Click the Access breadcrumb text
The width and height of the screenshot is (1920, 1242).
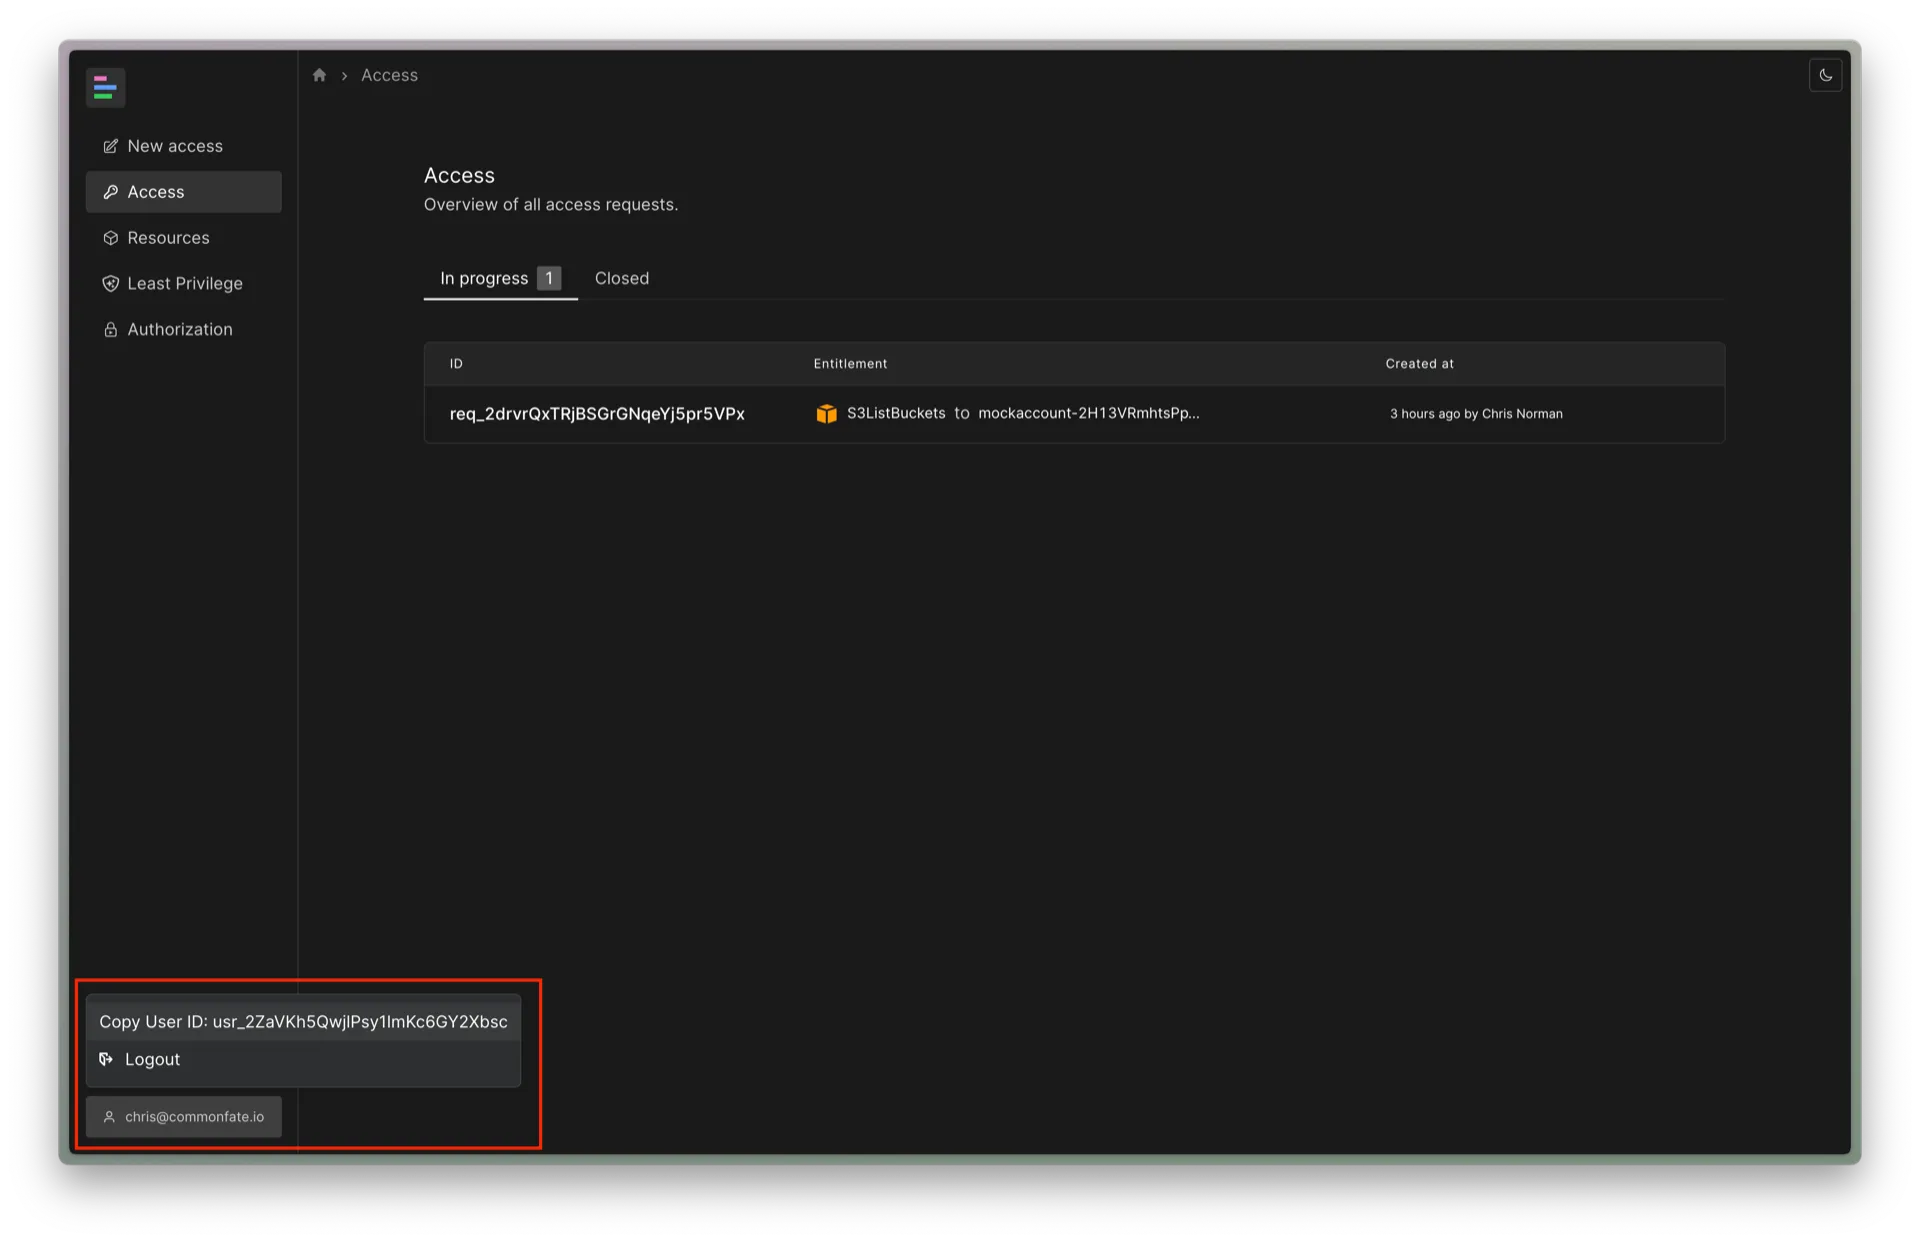[x=389, y=75]
